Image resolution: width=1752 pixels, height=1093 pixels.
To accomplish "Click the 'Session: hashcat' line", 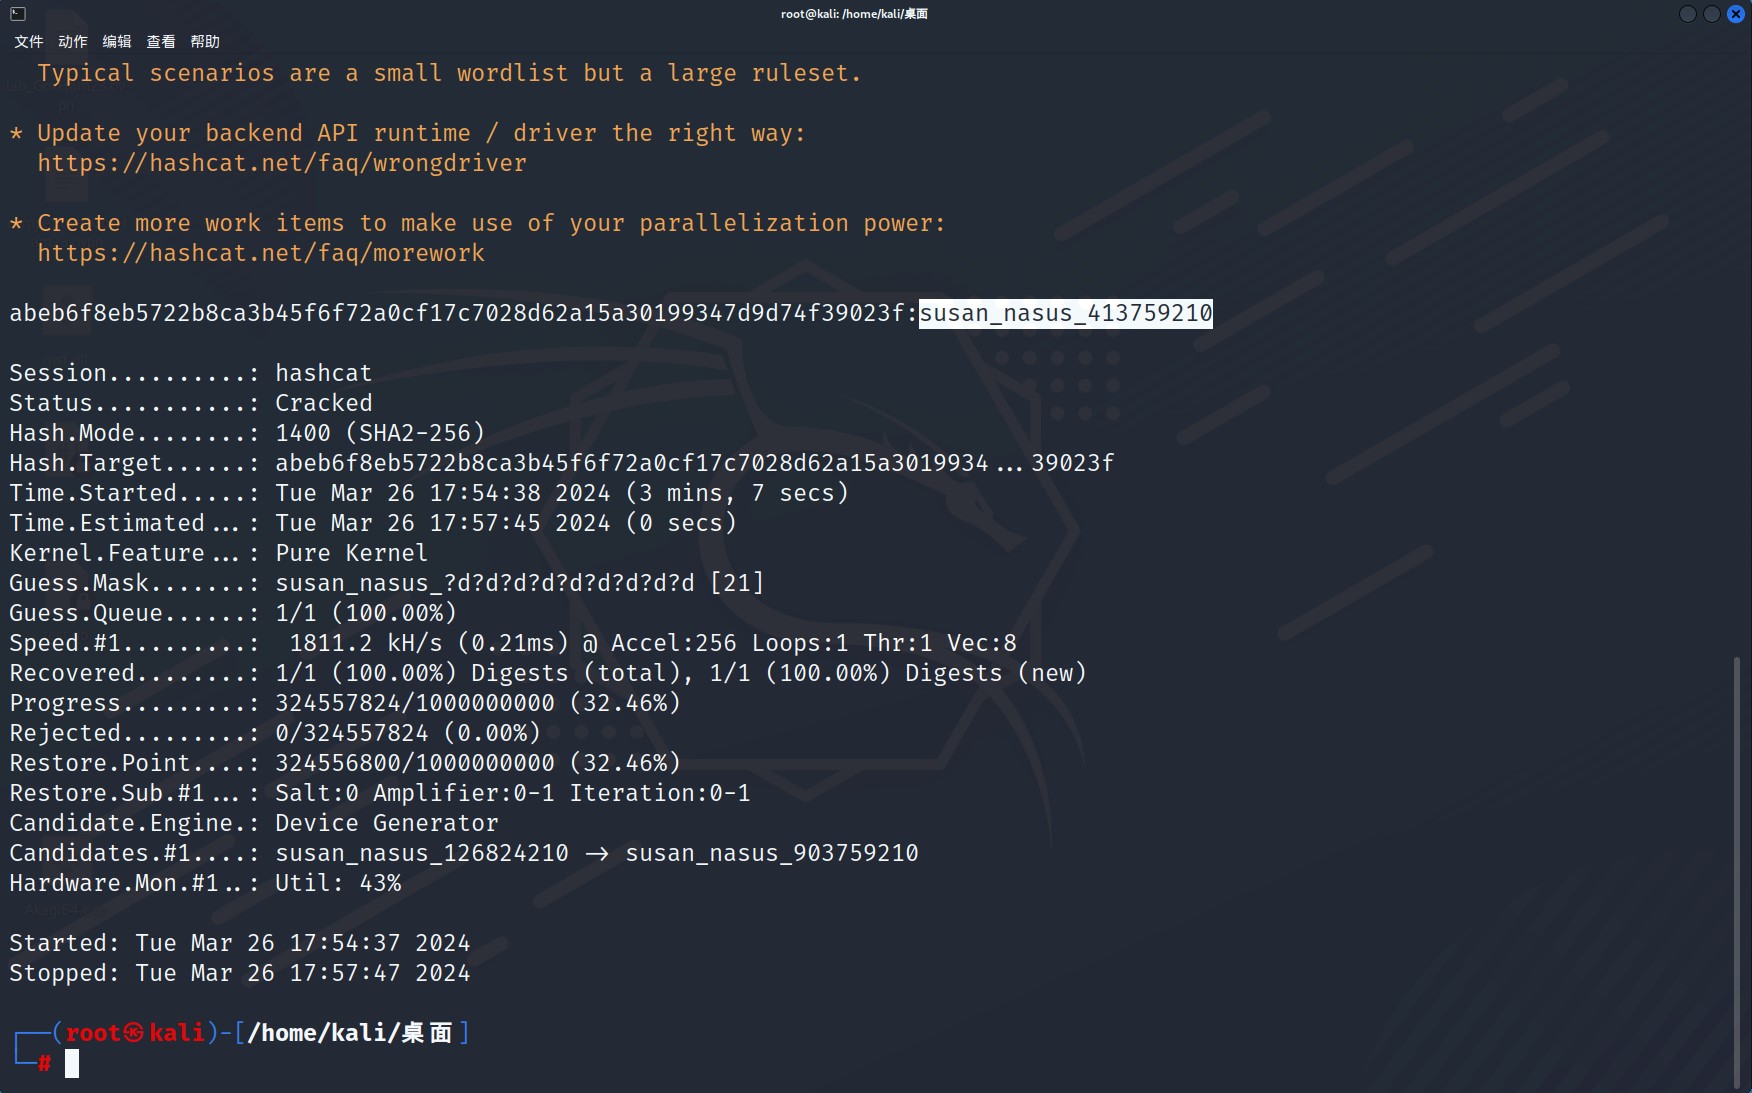I will pos(191,373).
